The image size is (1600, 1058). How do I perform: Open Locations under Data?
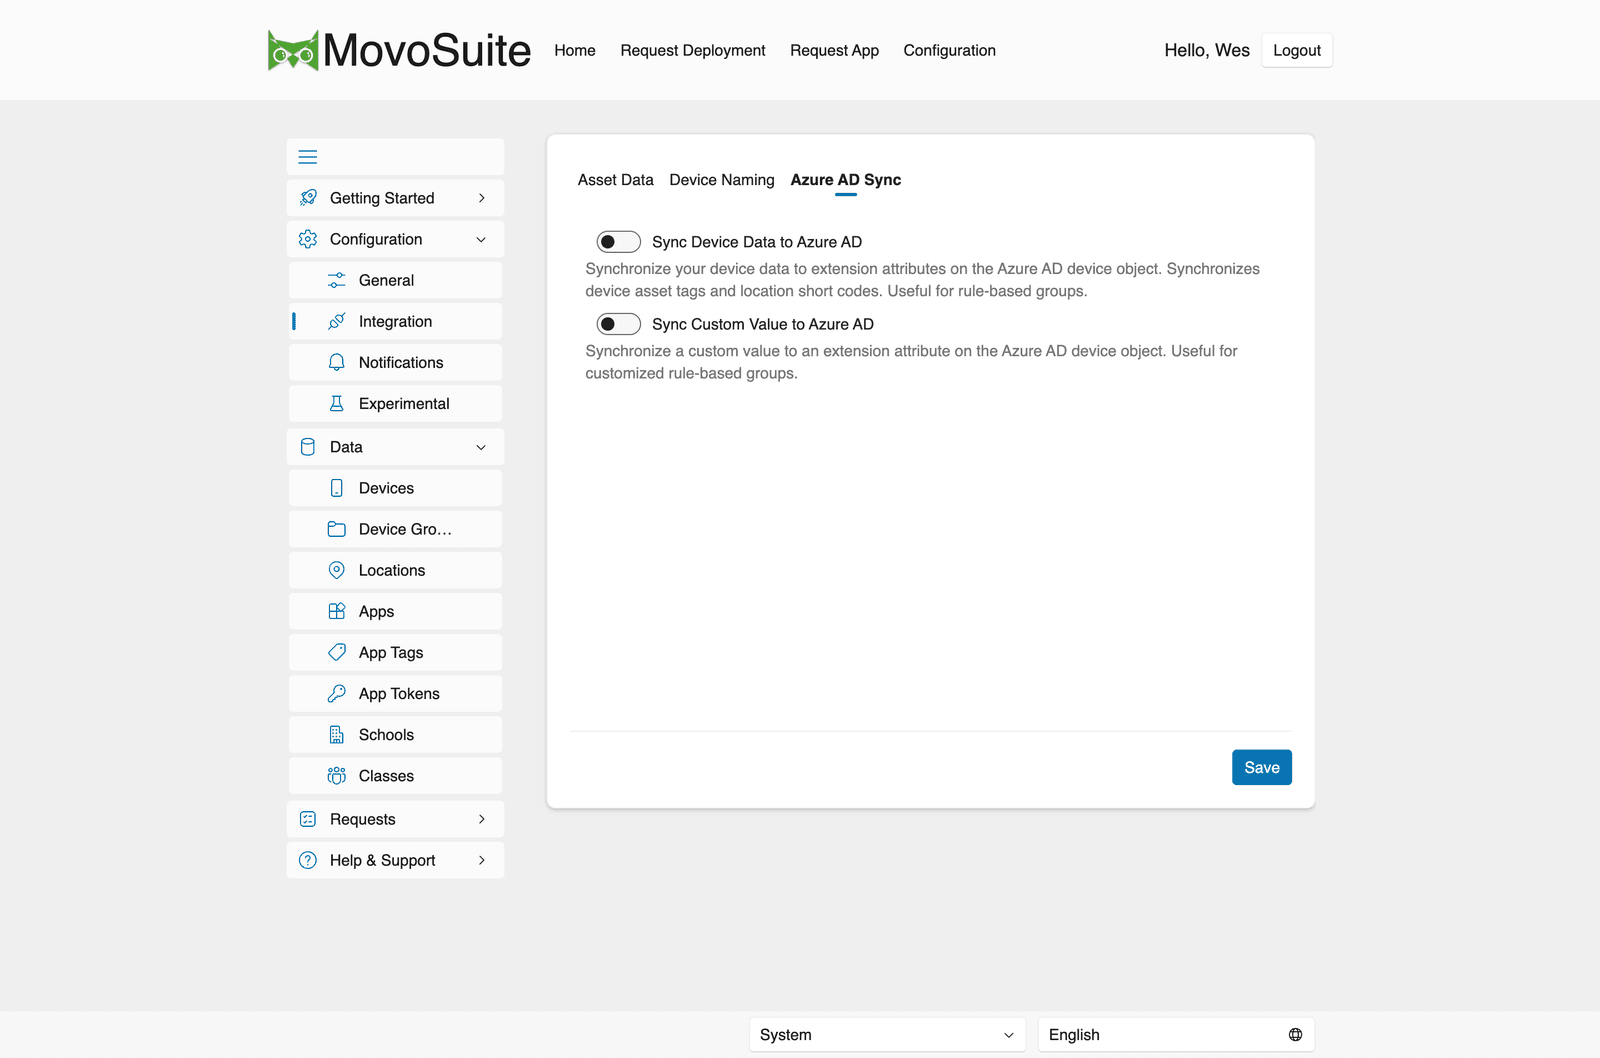(x=396, y=570)
